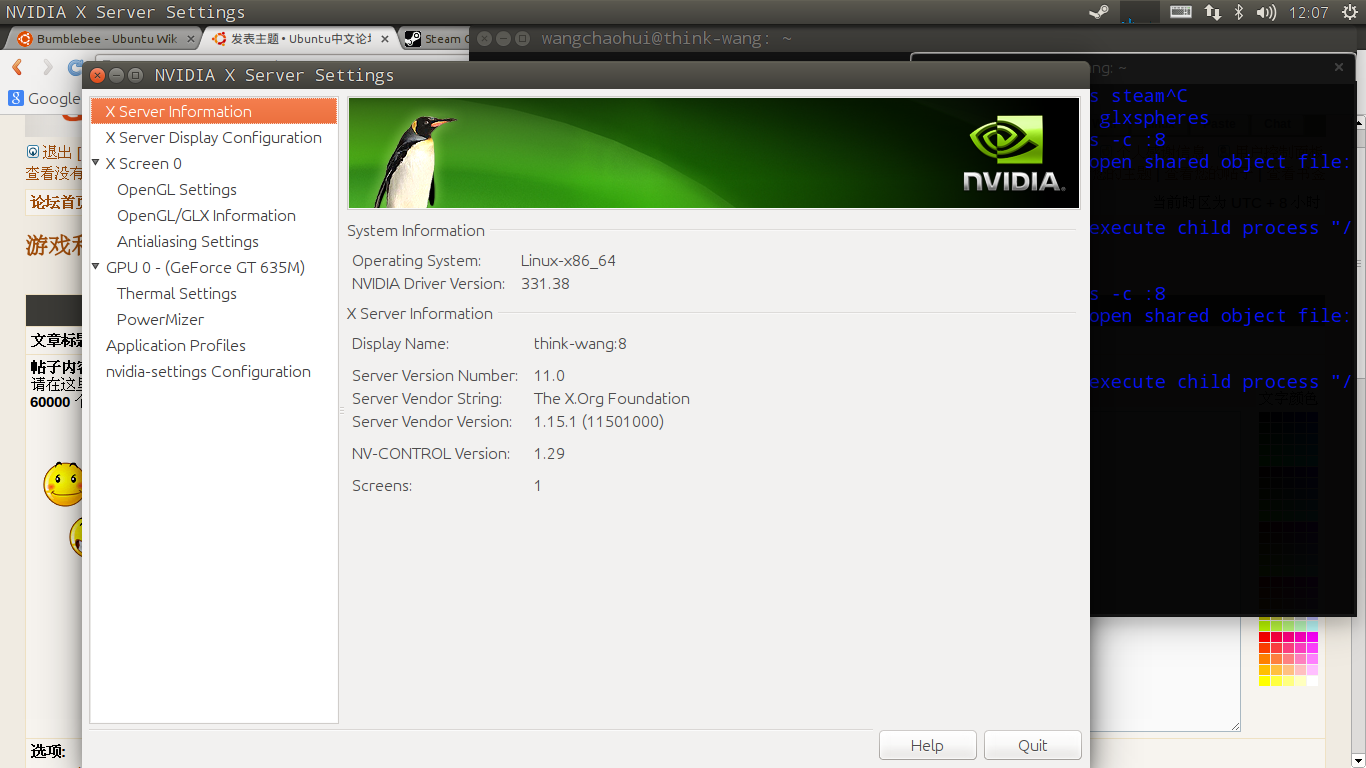Viewport: 1366px width, 768px height.
Task: Open X Server Display Configuration page
Action: (214, 137)
